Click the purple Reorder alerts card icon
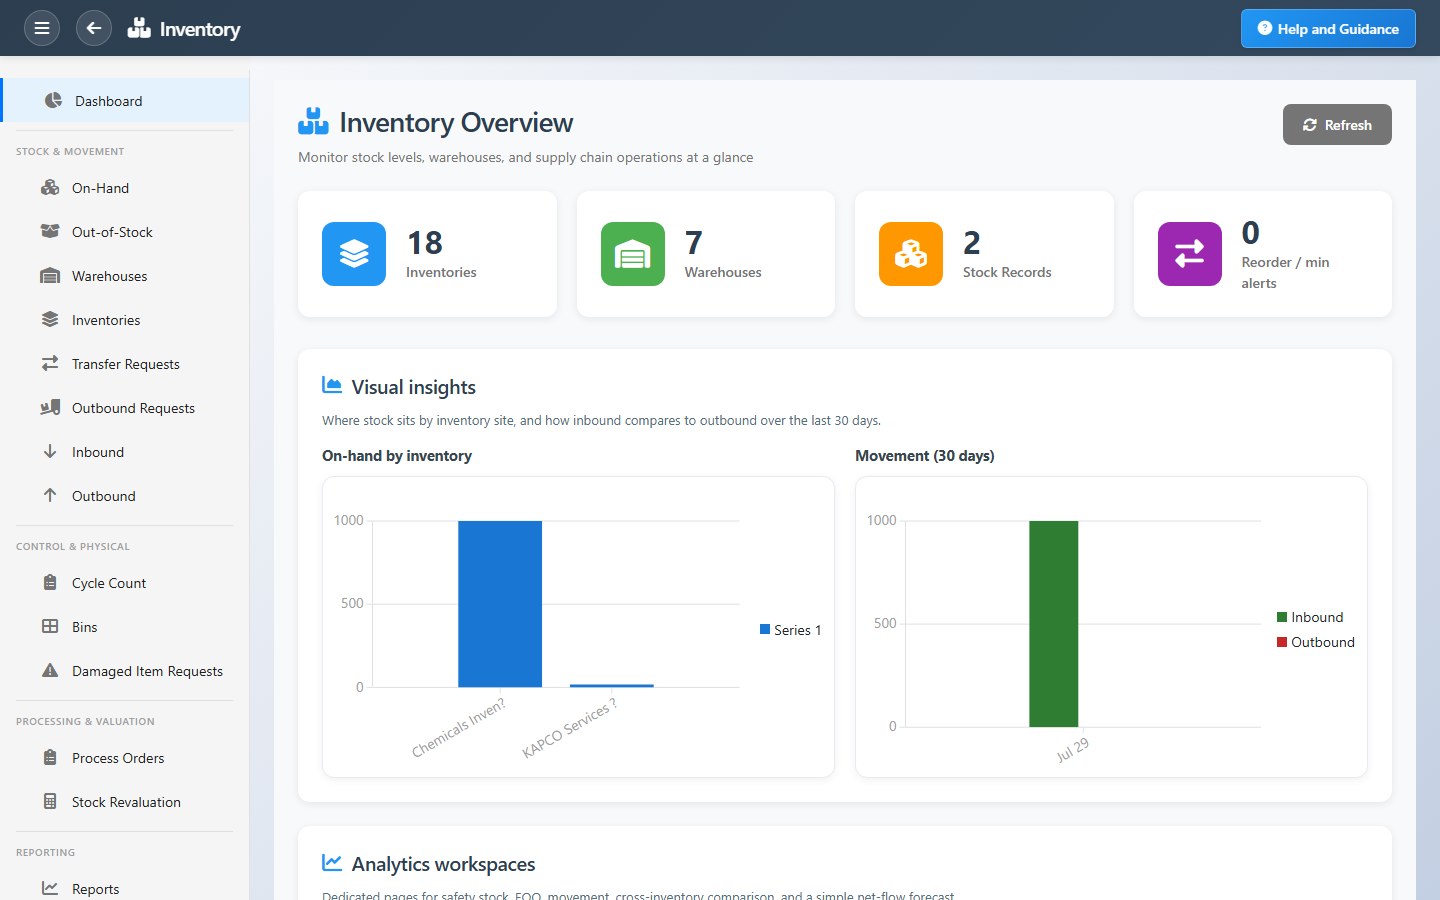1440x900 pixels. [x=1190, y=254]
